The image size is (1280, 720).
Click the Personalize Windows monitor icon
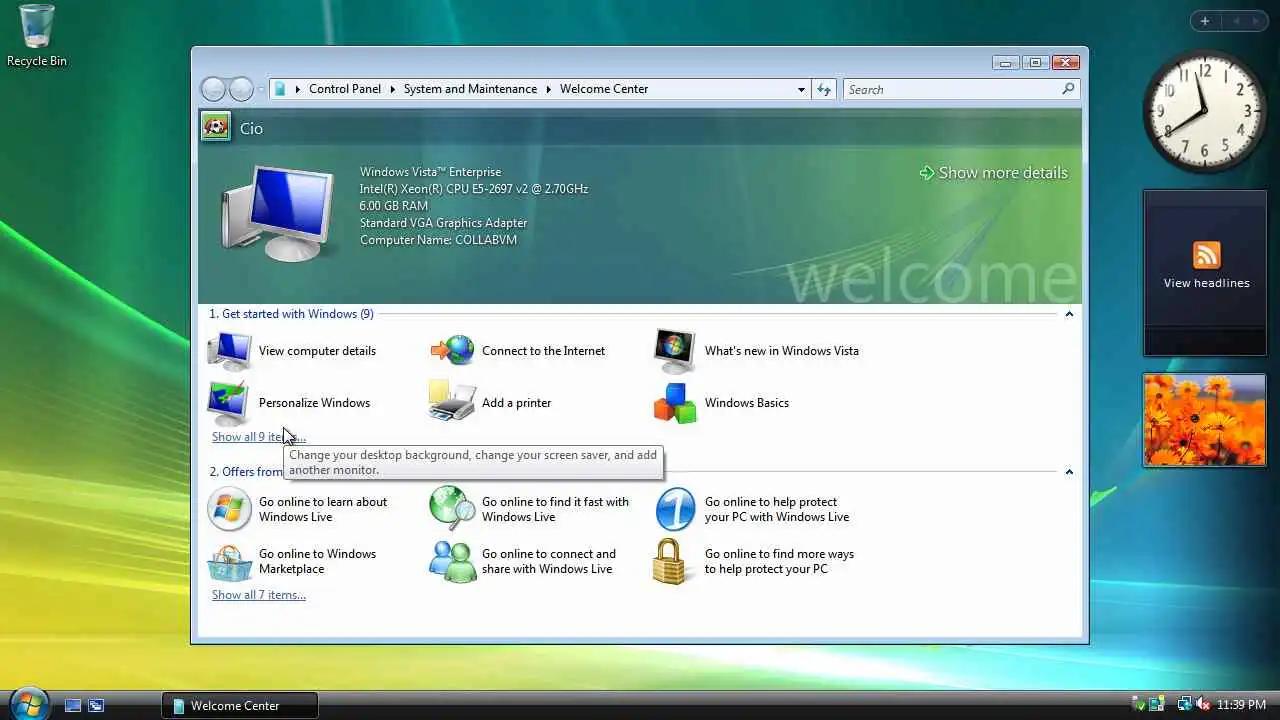pyautogui.click(x=229, y=403)
